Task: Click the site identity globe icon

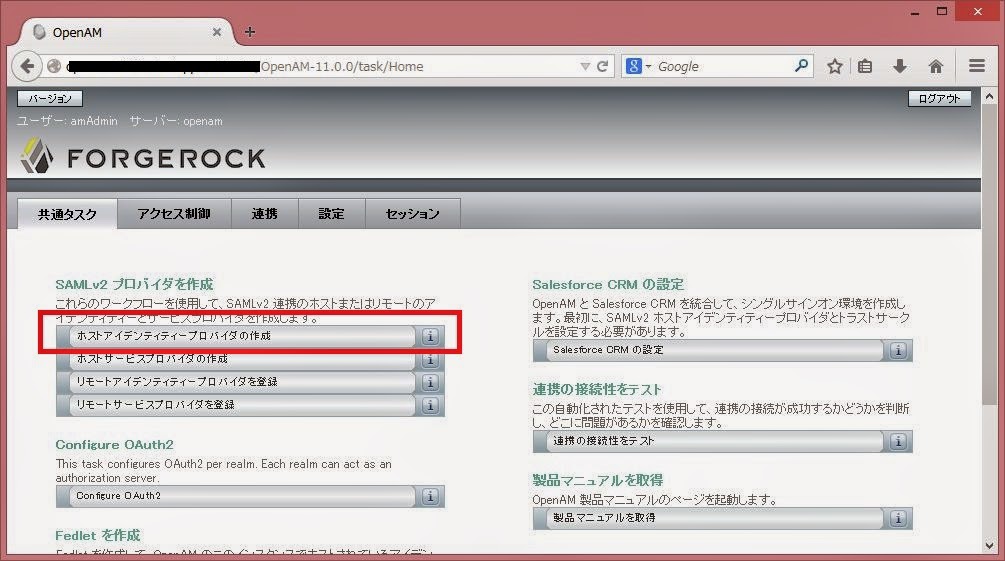Action: pos(54,66)
